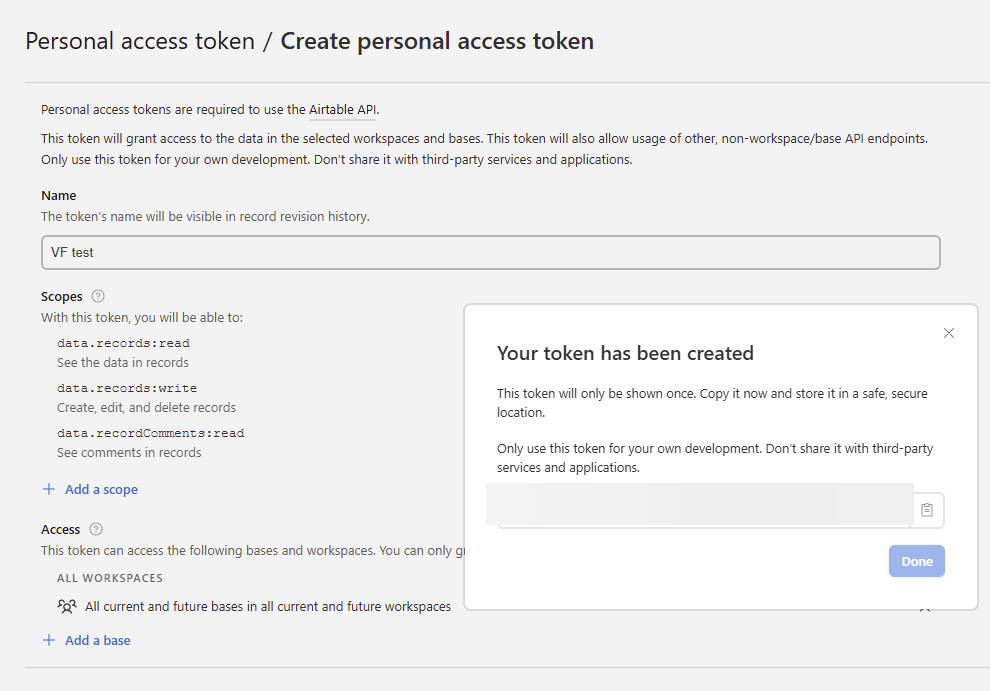Click 'With this token, you will be able to:' text
The width and height of the screenshot is (990, 691).
pyautogui.click(x=142, y=318)
